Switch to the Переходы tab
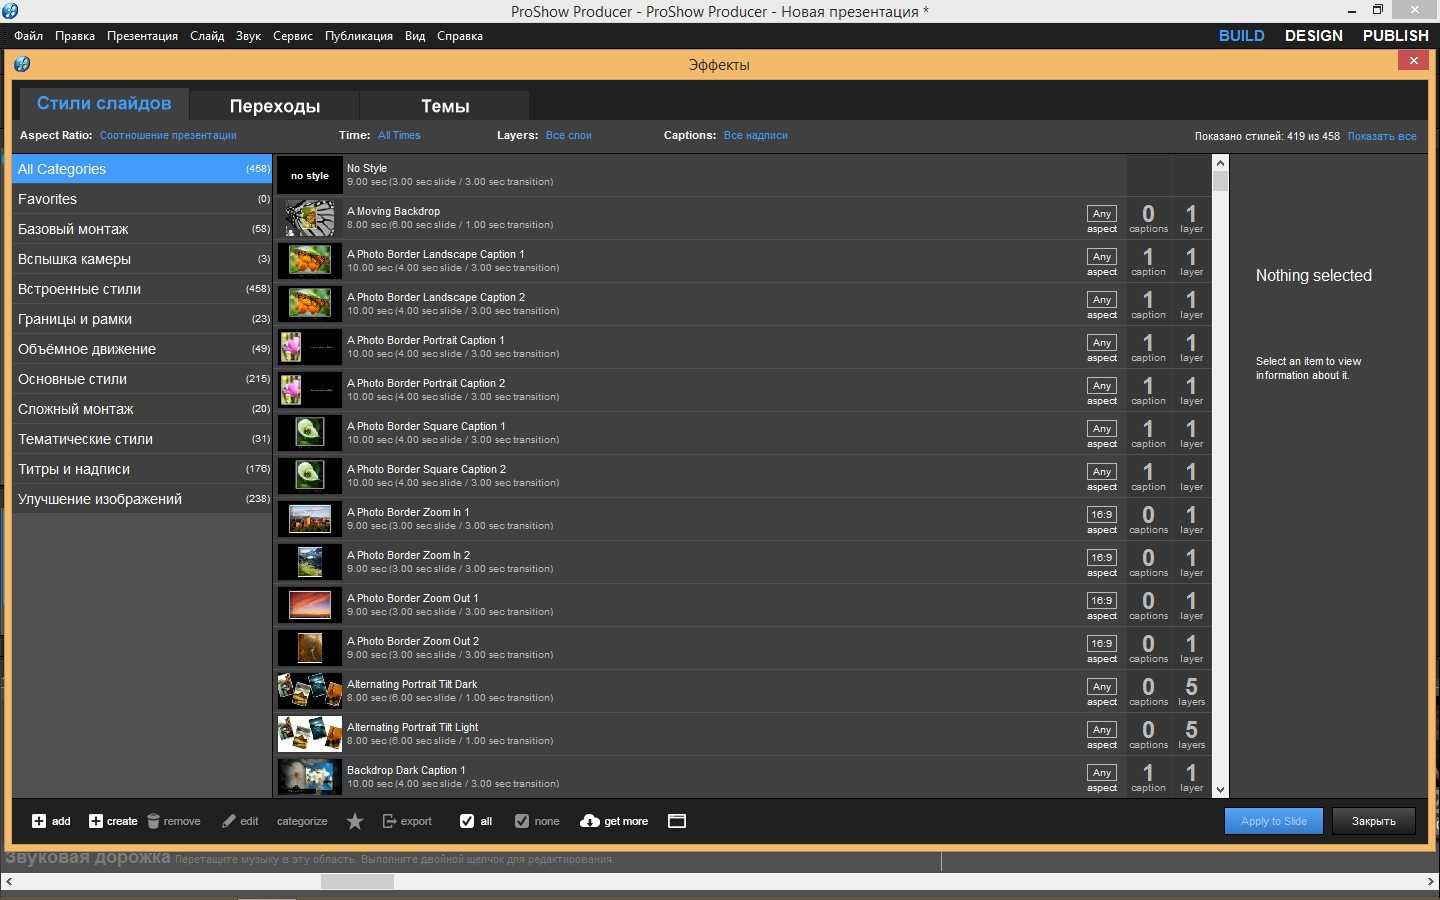The width and height of the screenshot is (1440, 900). [275, 106]
